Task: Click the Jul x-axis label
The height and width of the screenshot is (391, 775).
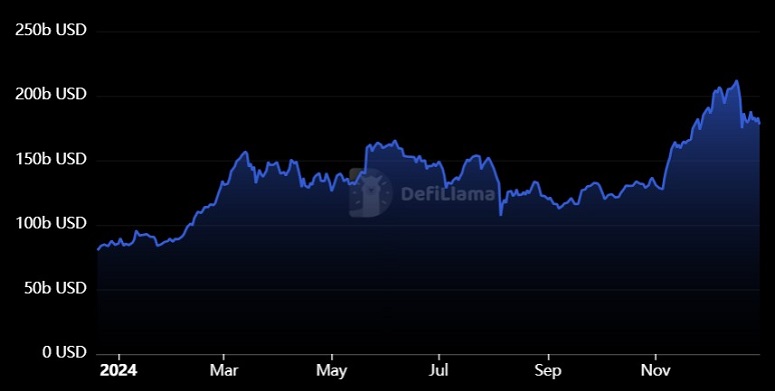Action: click(438, 370)
